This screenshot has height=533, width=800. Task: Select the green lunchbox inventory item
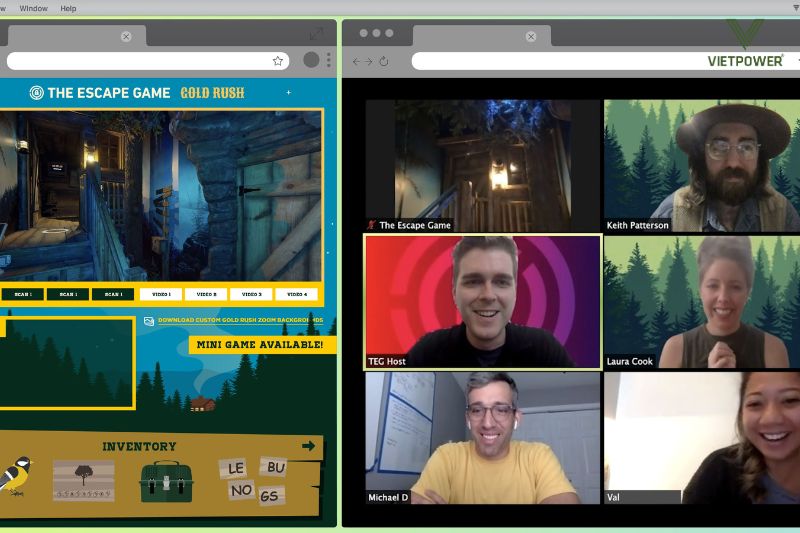point(166,481)
